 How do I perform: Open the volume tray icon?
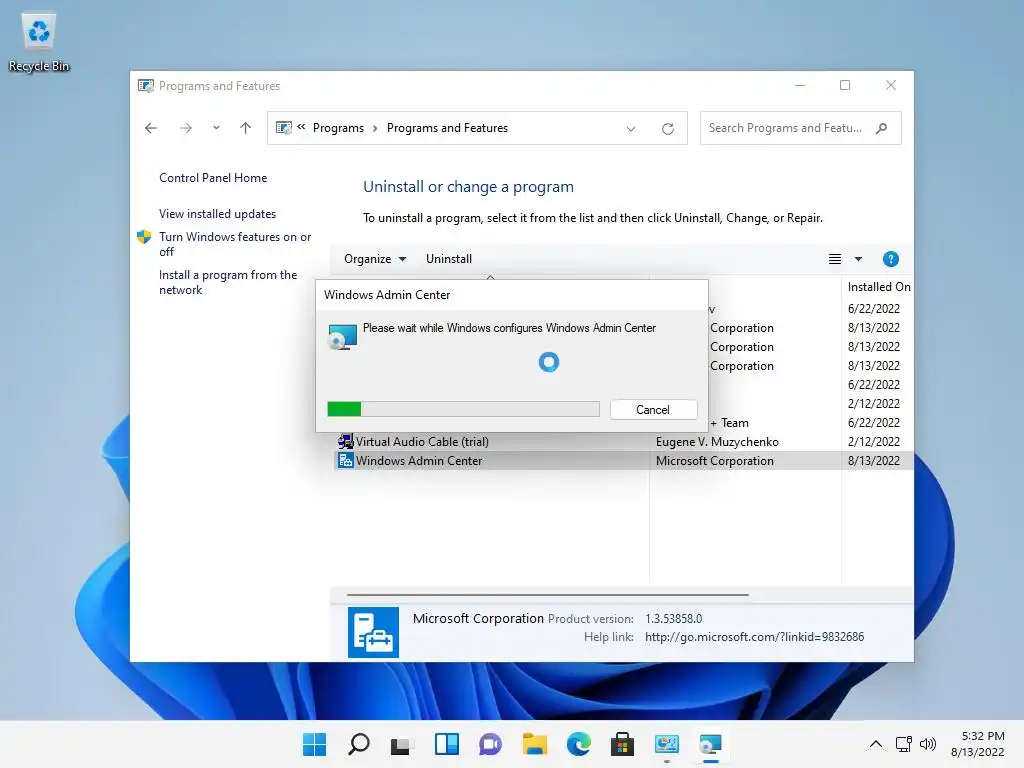pos(927,744)
